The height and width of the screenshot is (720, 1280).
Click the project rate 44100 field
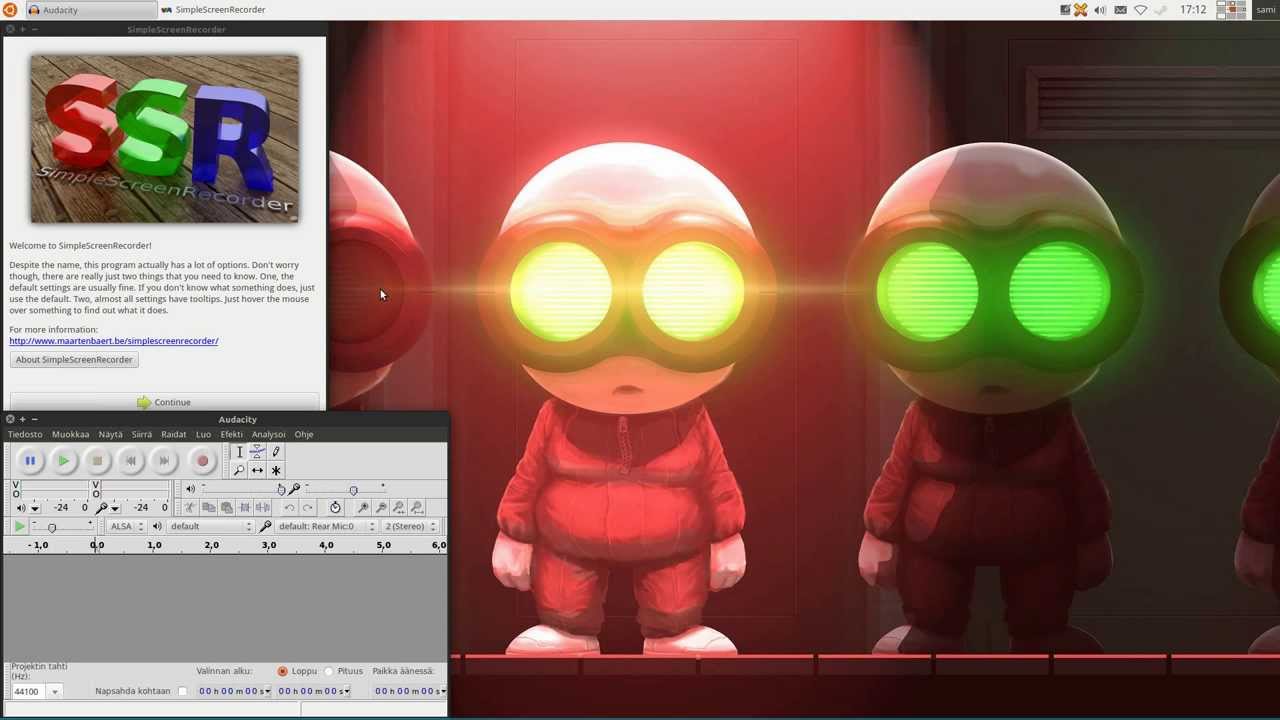click(29, 692)
